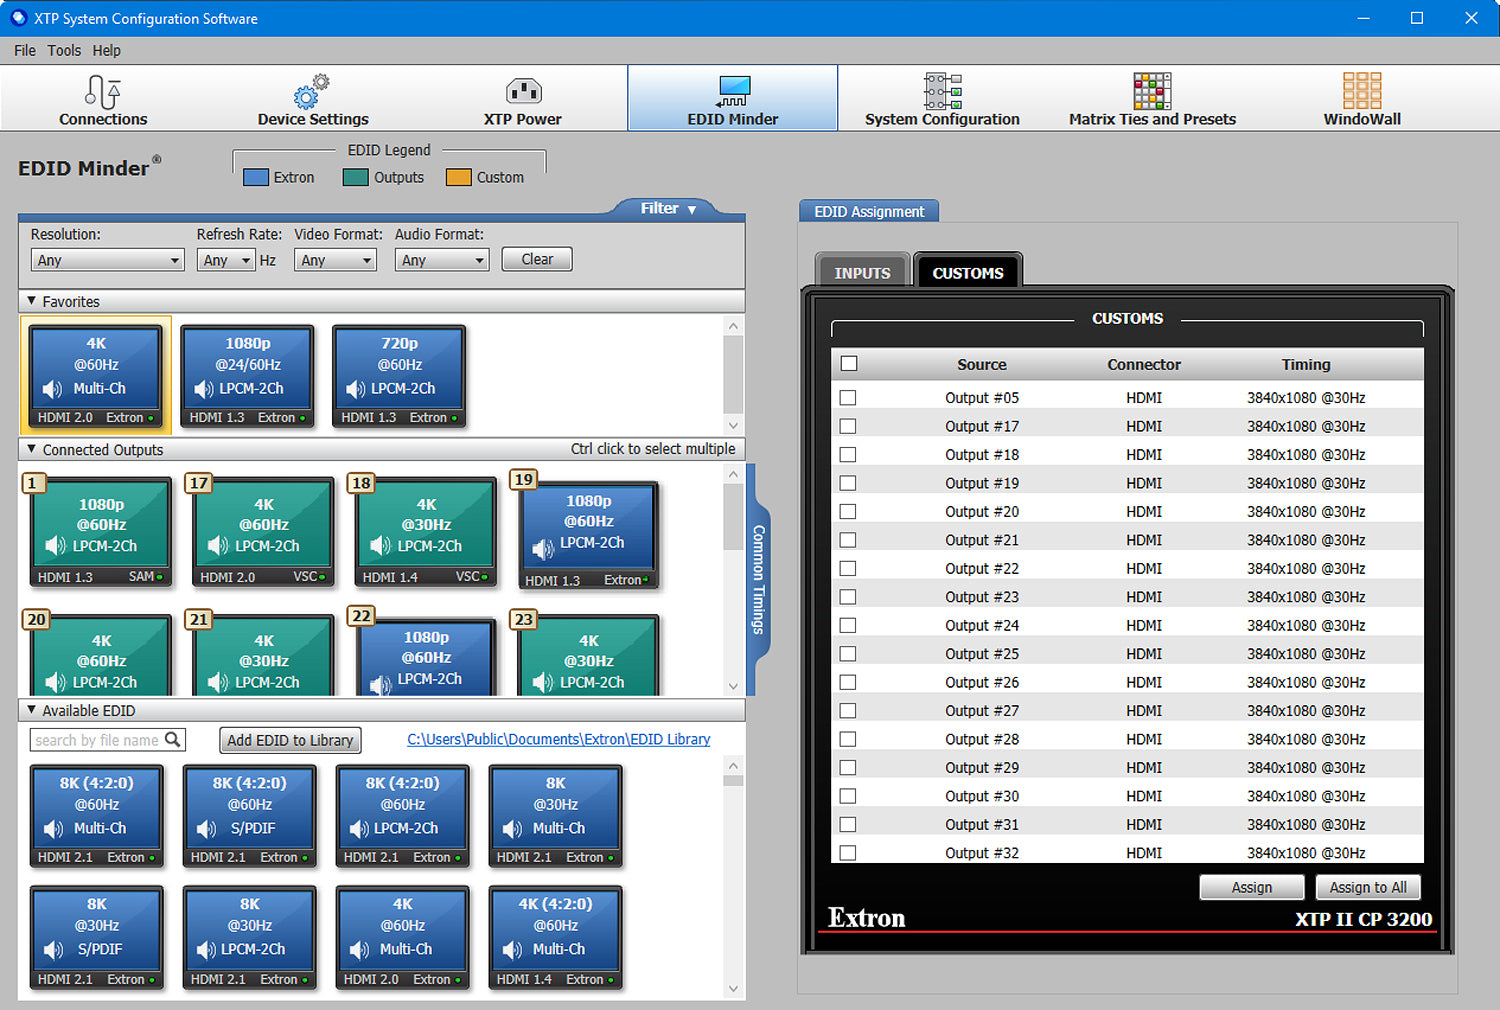Open the Refresh Rate dropdown
Image resolution: width=1500 pixels, height=1010 pixels.
225,260
